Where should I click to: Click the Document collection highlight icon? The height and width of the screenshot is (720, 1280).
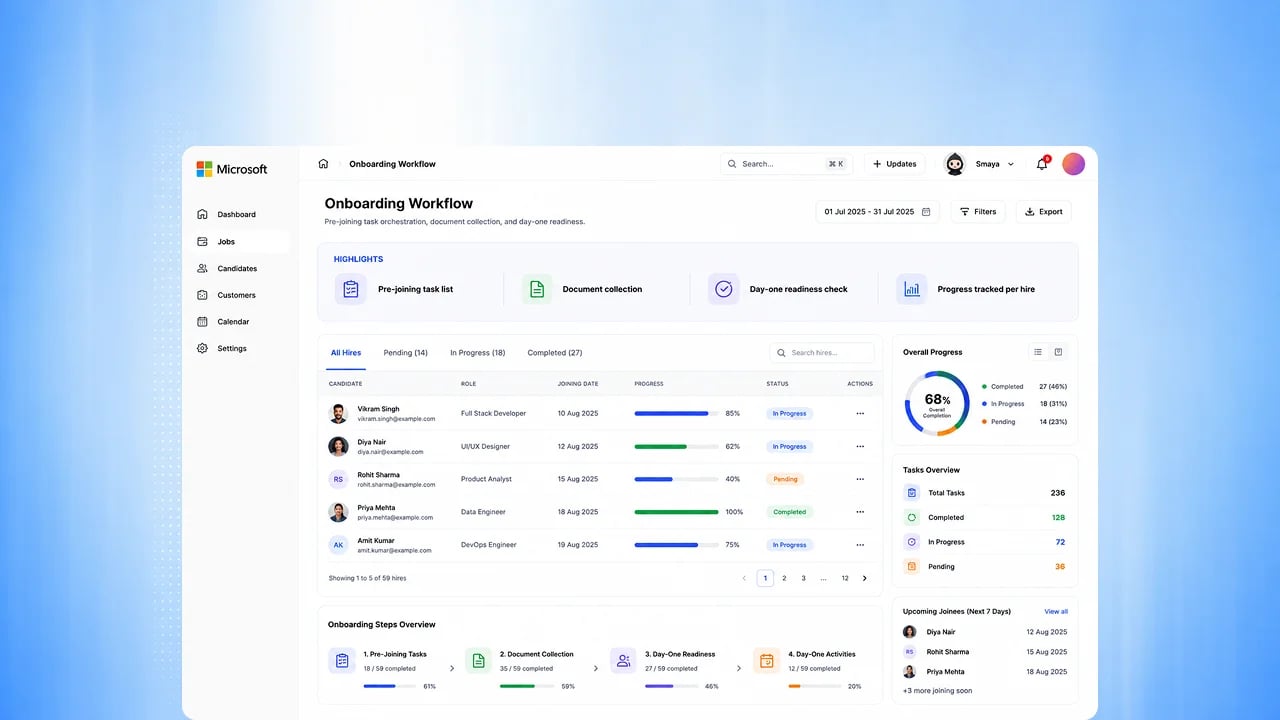(537, 289)
